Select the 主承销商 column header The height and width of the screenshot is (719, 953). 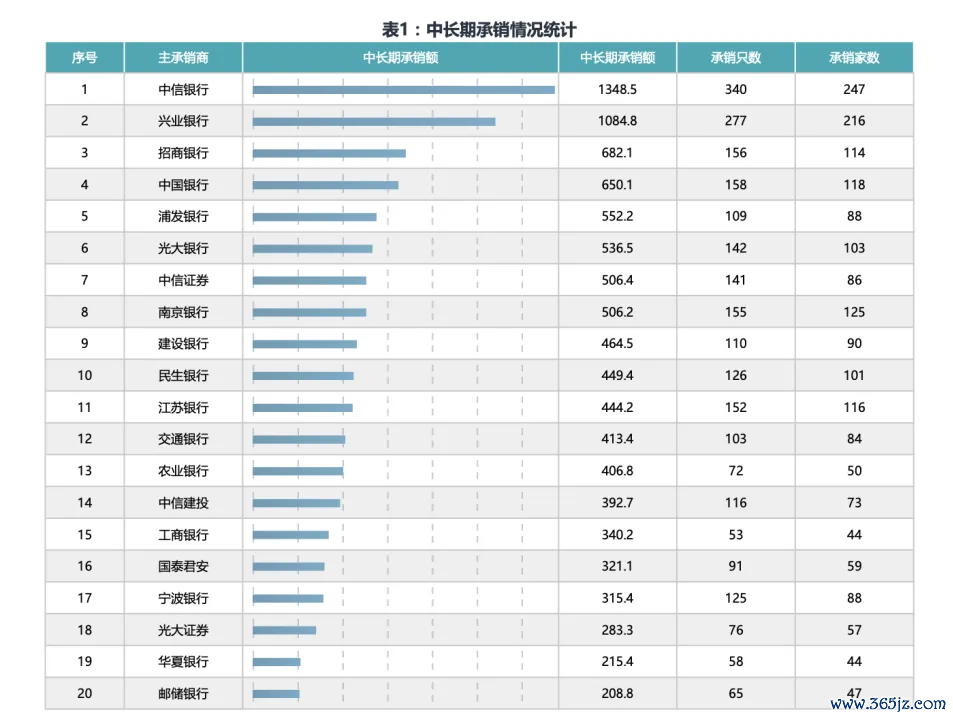183,58
